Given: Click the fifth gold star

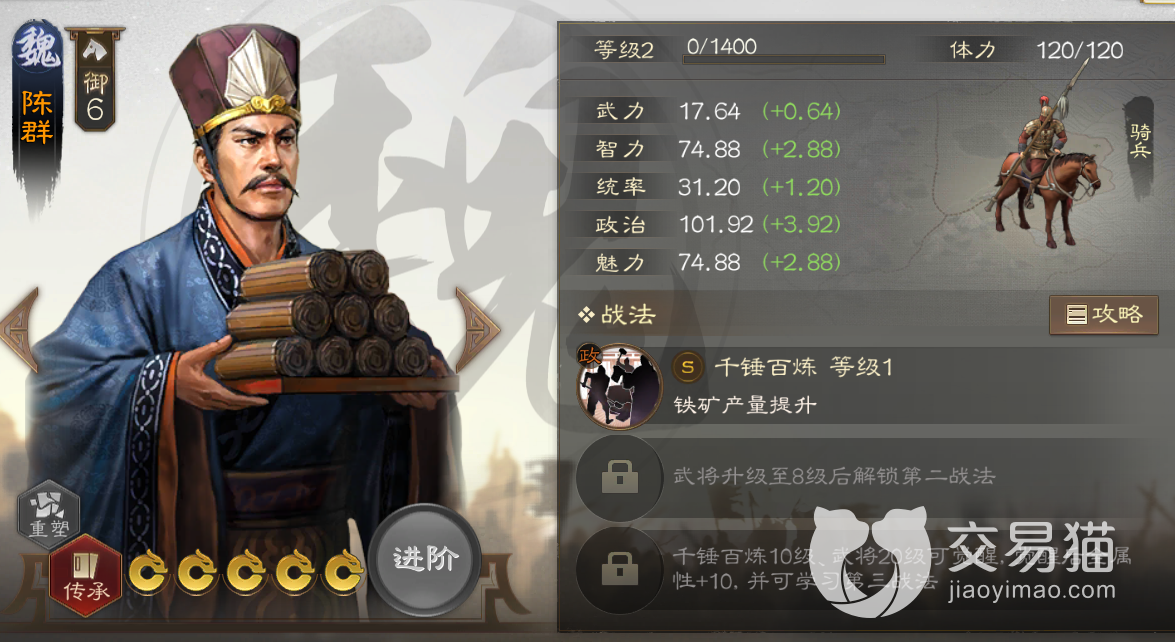Looking at the screenshot, I should click(343, 572).
